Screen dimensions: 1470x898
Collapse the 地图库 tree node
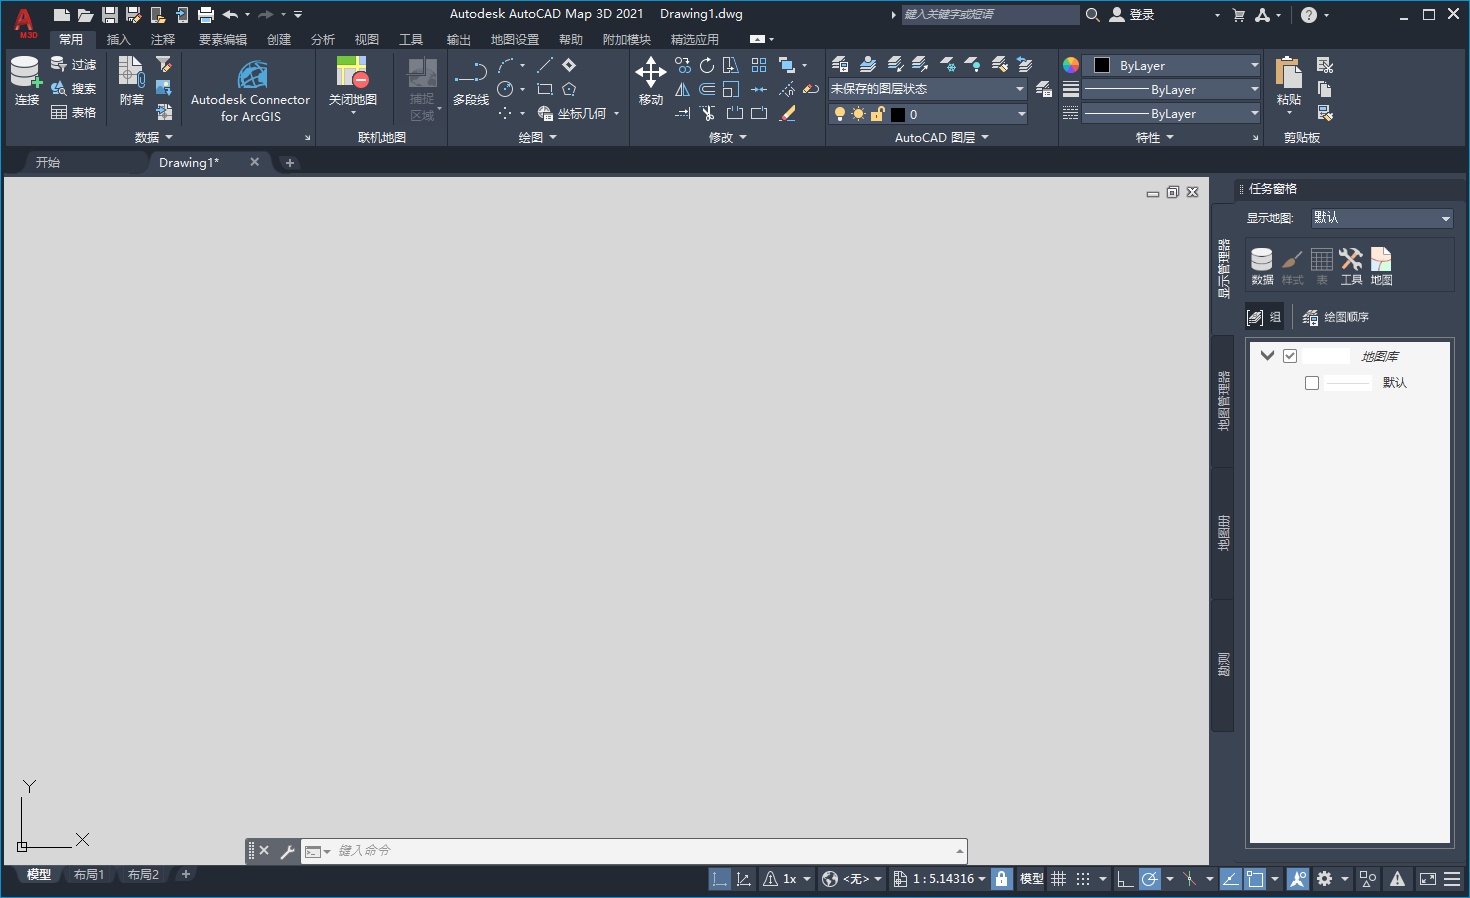pyautogui.click(x=1267, y=355)
